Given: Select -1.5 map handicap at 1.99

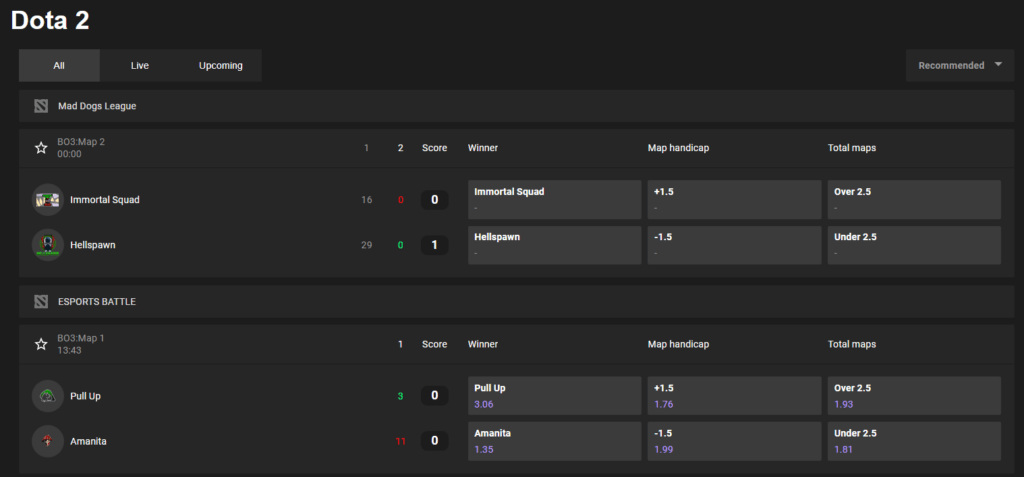Looking at the screenshot, I should point(734,441).
